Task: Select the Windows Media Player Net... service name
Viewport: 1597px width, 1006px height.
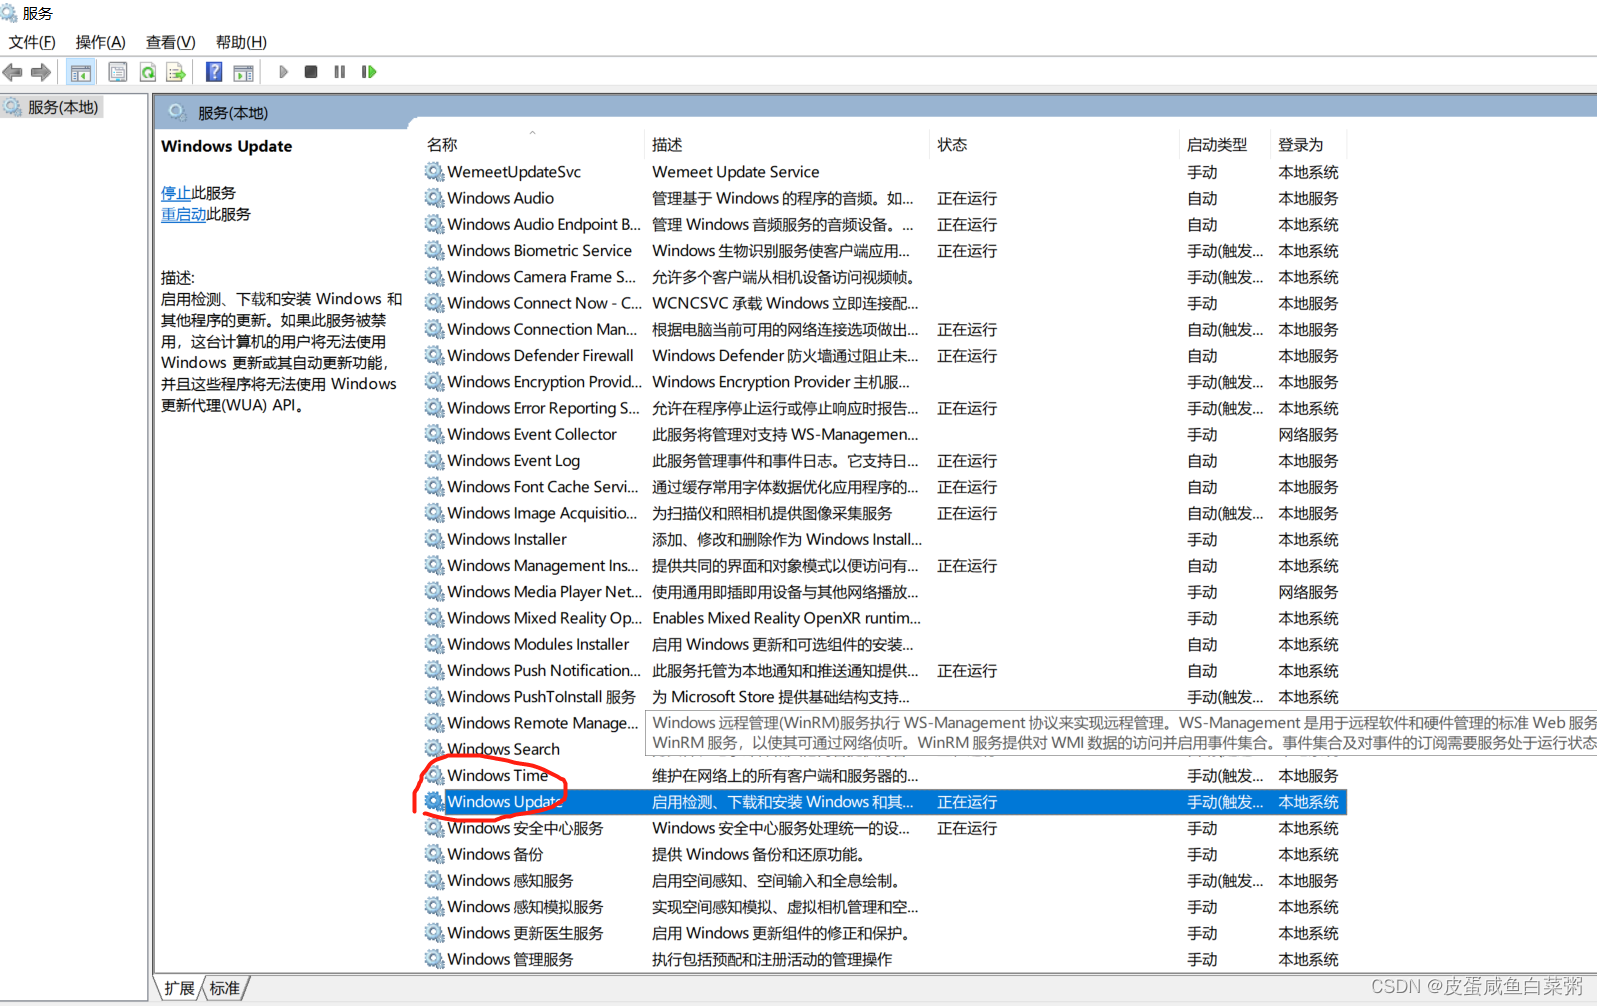Action: click(544, 592)
